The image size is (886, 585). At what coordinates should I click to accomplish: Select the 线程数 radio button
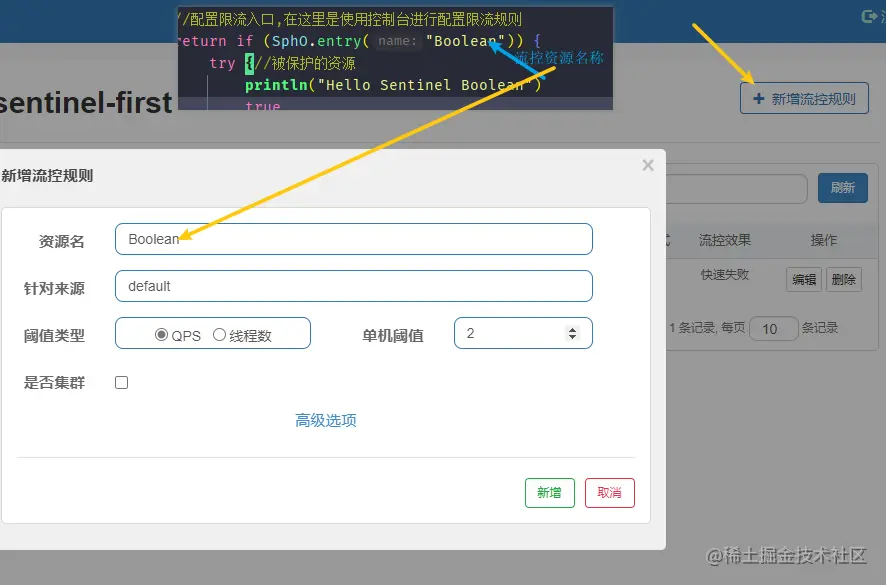click(x=219, y=335)
